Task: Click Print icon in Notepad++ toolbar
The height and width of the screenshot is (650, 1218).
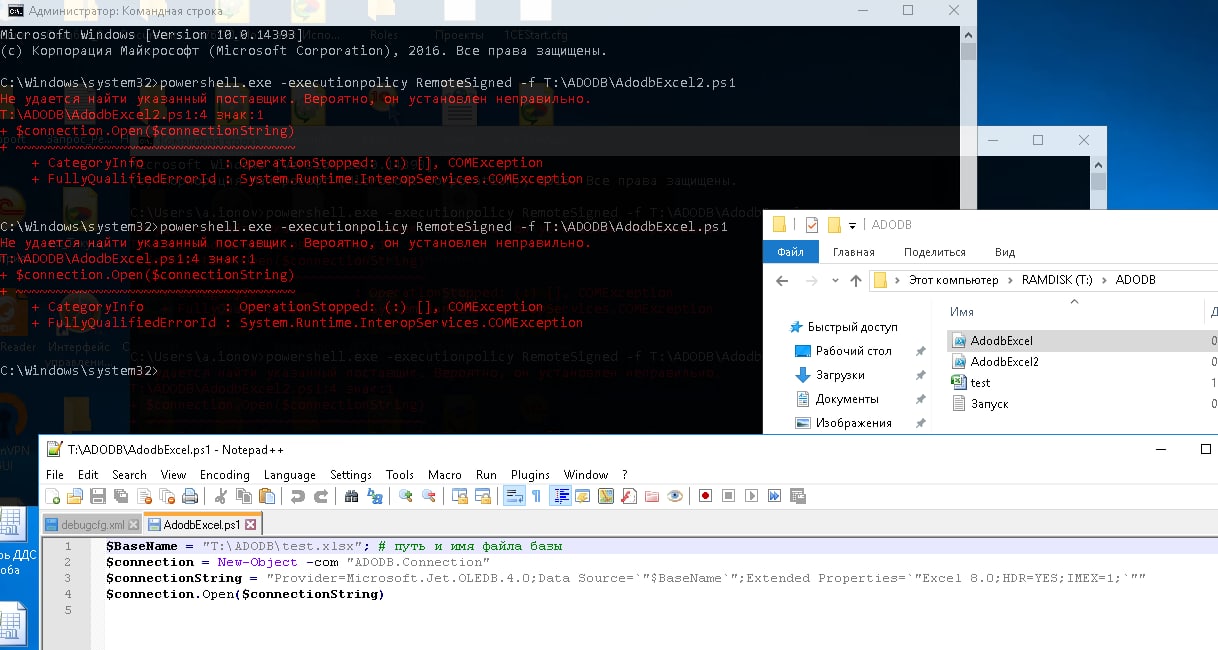Action: point(190,496)
